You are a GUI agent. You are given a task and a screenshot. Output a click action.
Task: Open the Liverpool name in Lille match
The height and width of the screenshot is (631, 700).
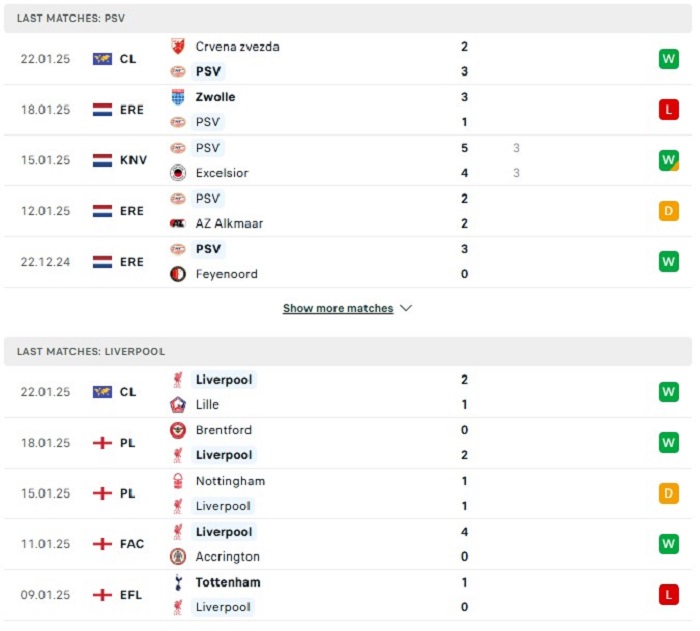[x=224, y=380]
